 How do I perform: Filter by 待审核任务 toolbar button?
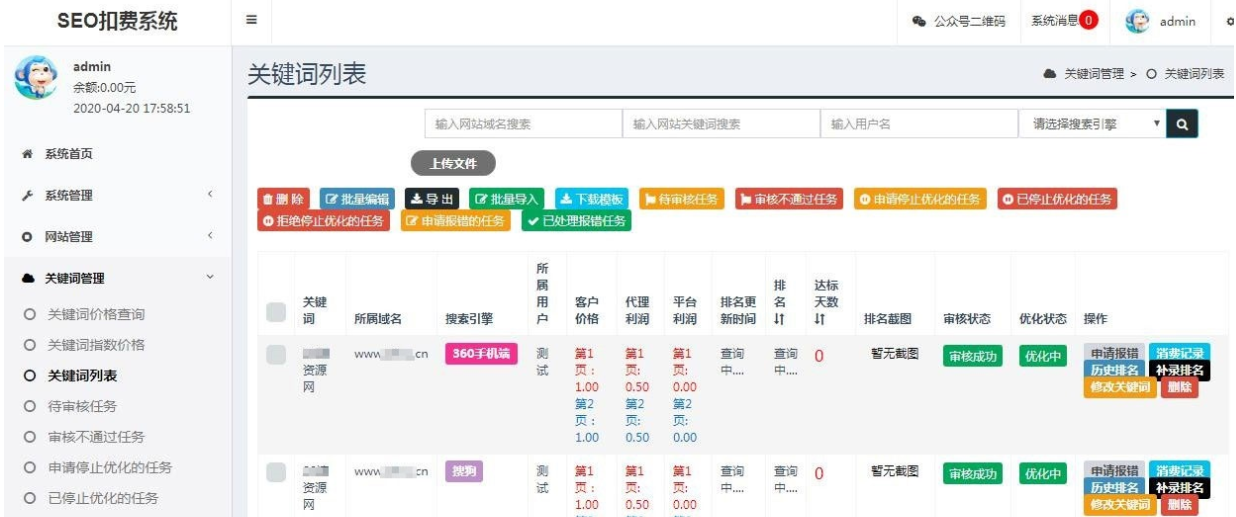click(x=680, y=199)
